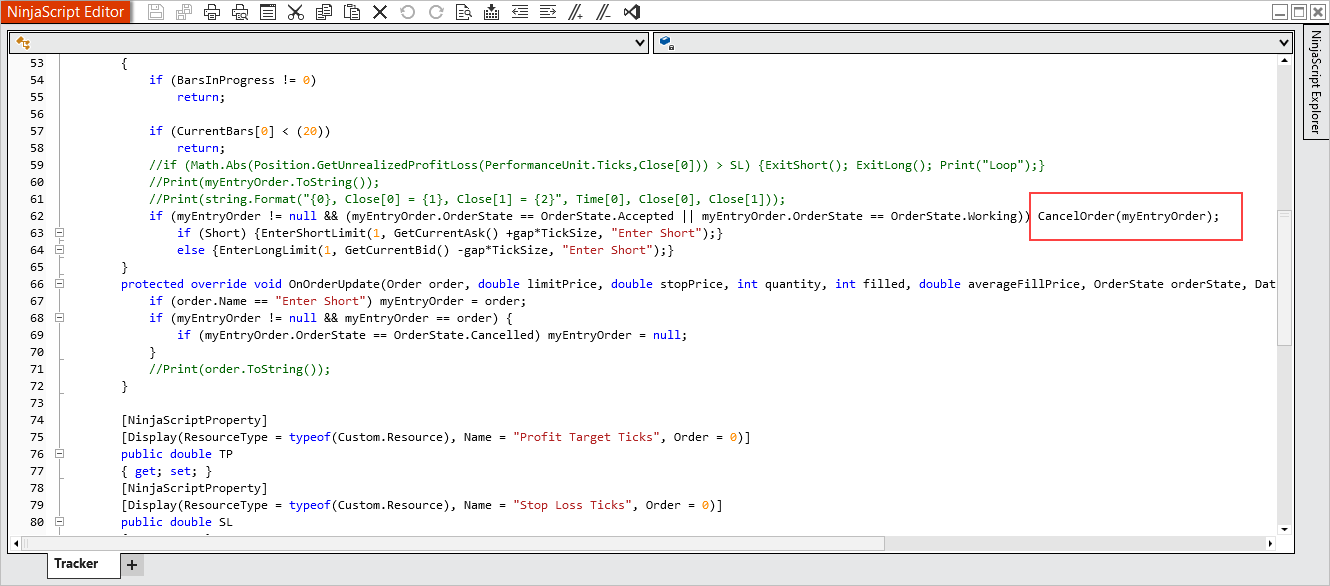Screen dimensions: 1330x586
Task: Collapse the fold at line 80
Action: (59, 522)
